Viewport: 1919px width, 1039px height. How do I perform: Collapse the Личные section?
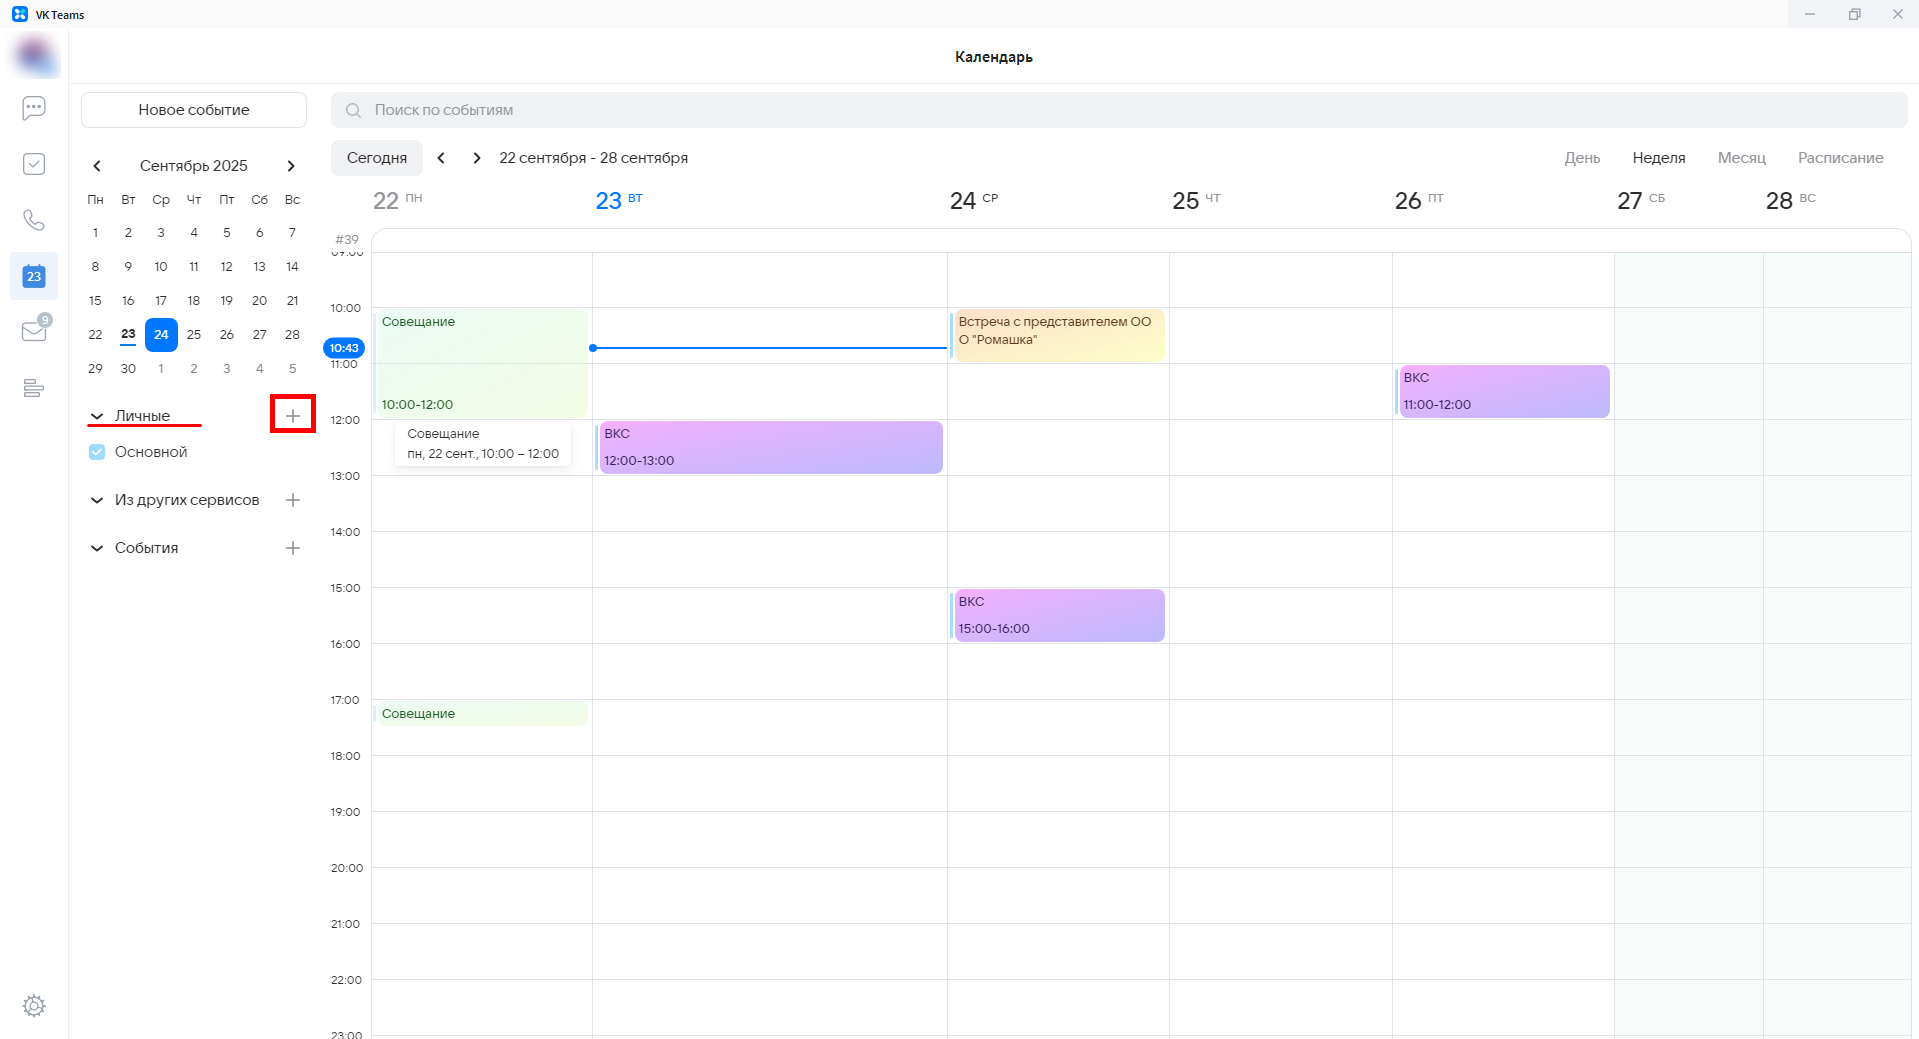coord(97,416)
